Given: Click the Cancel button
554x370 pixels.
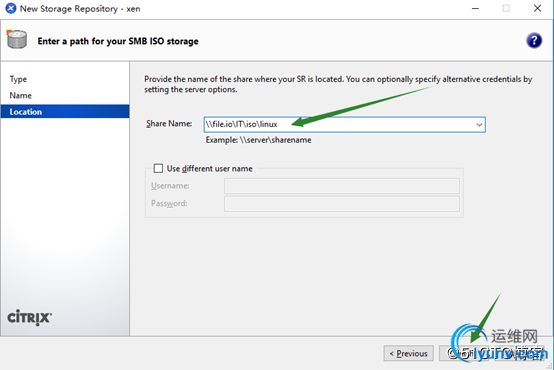Looking at the screenshot, I should click(519, 353).
